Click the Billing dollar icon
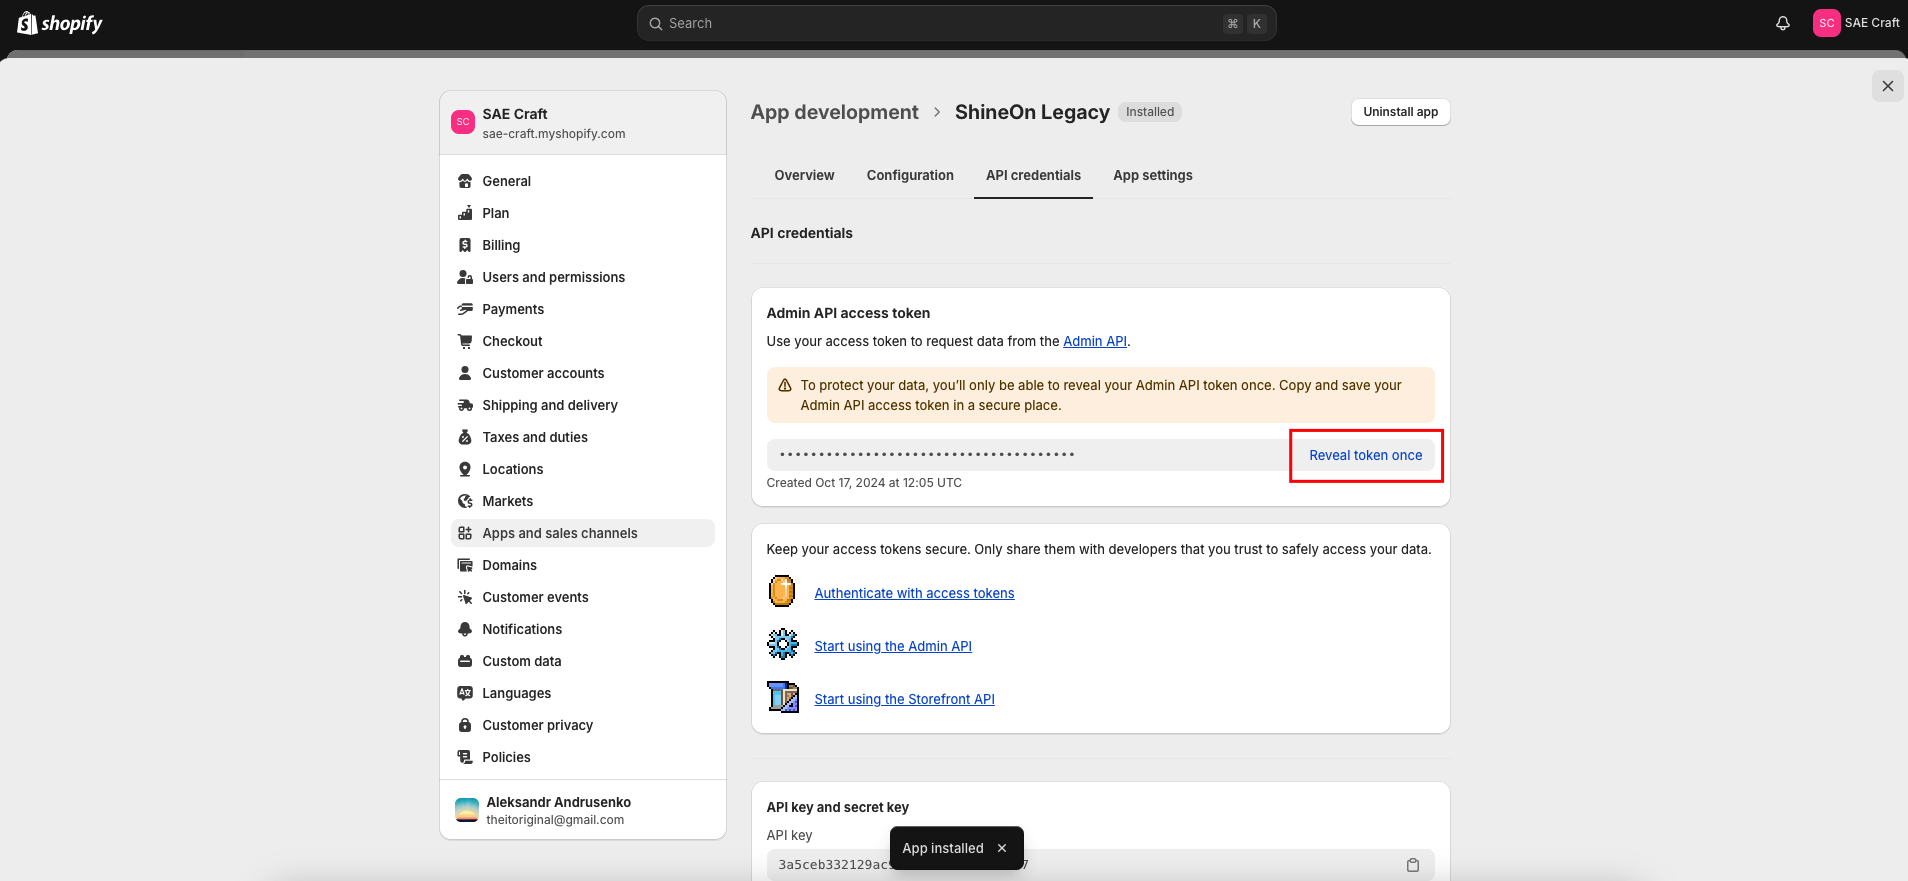The height and width of the screenshot is (881, 1908). pos(465,245)
